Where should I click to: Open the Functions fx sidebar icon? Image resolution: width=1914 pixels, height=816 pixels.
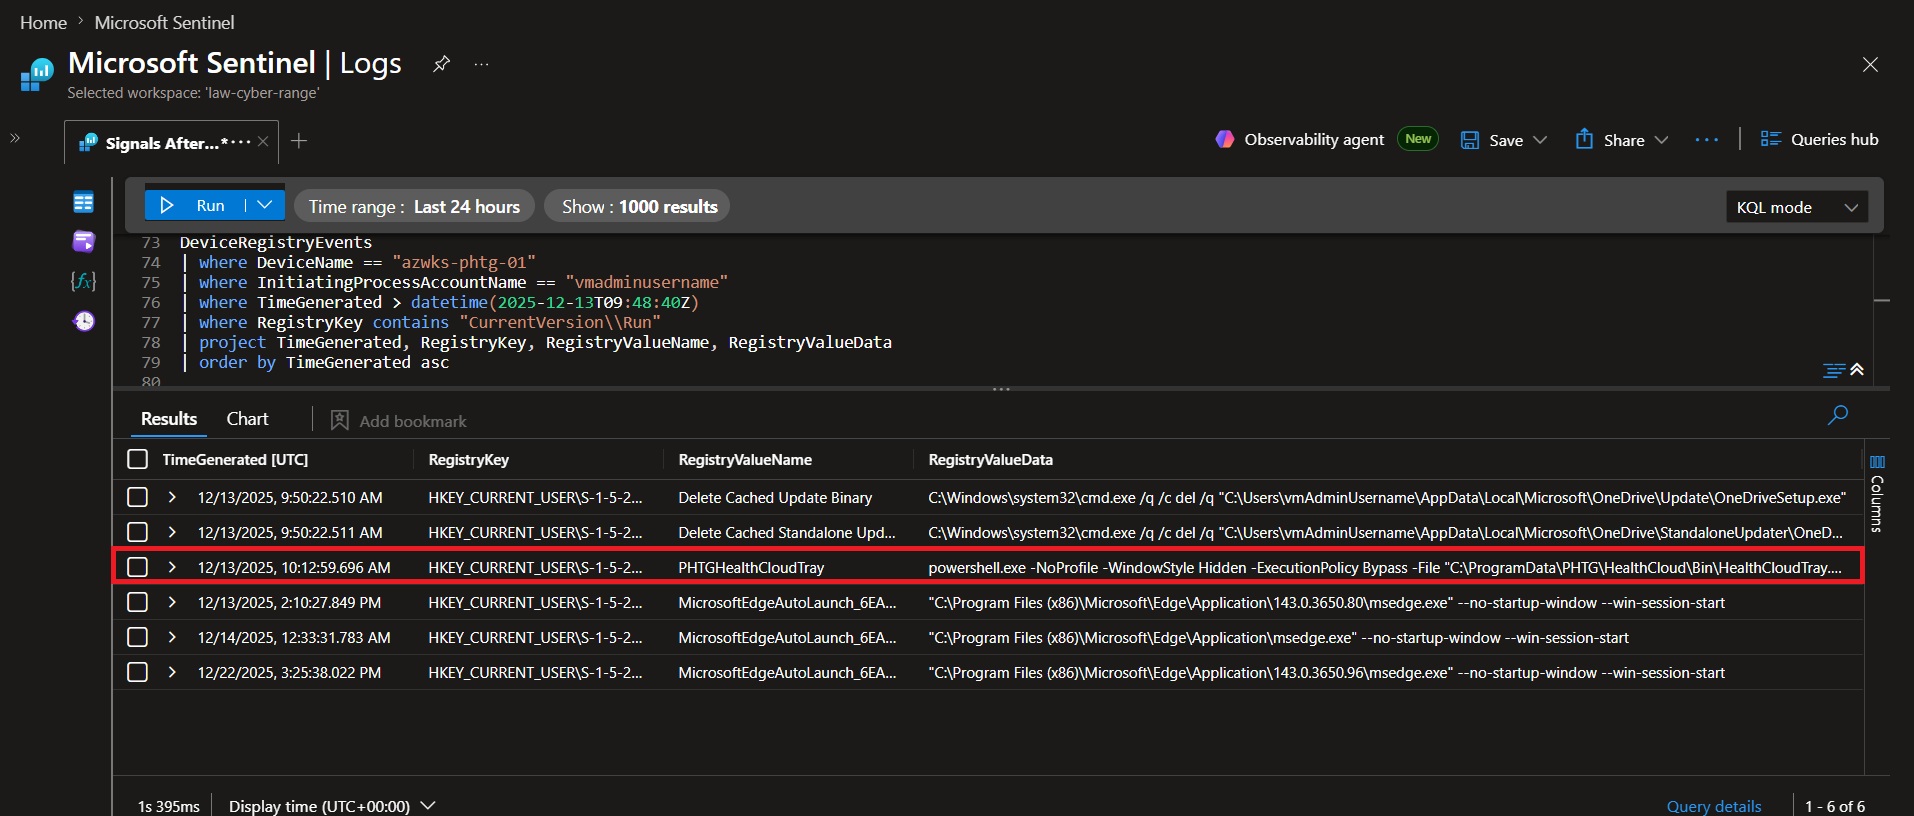(84, 281)
